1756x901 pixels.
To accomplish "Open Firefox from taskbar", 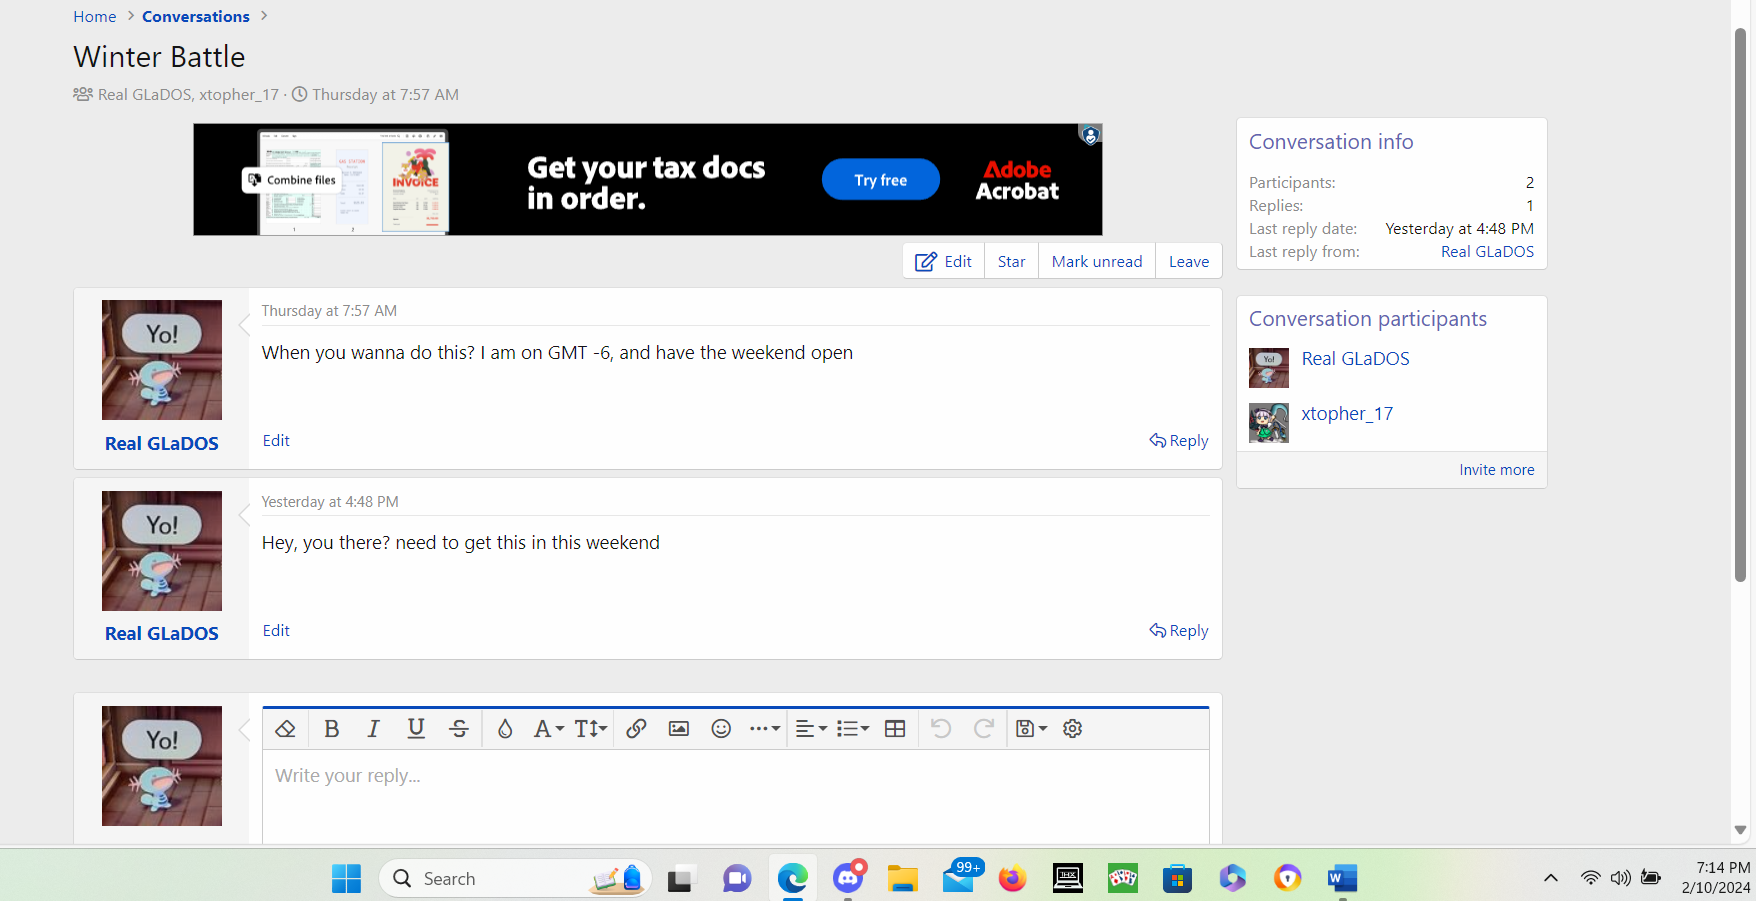I will pyautogui.click(x=1013, y=879).
